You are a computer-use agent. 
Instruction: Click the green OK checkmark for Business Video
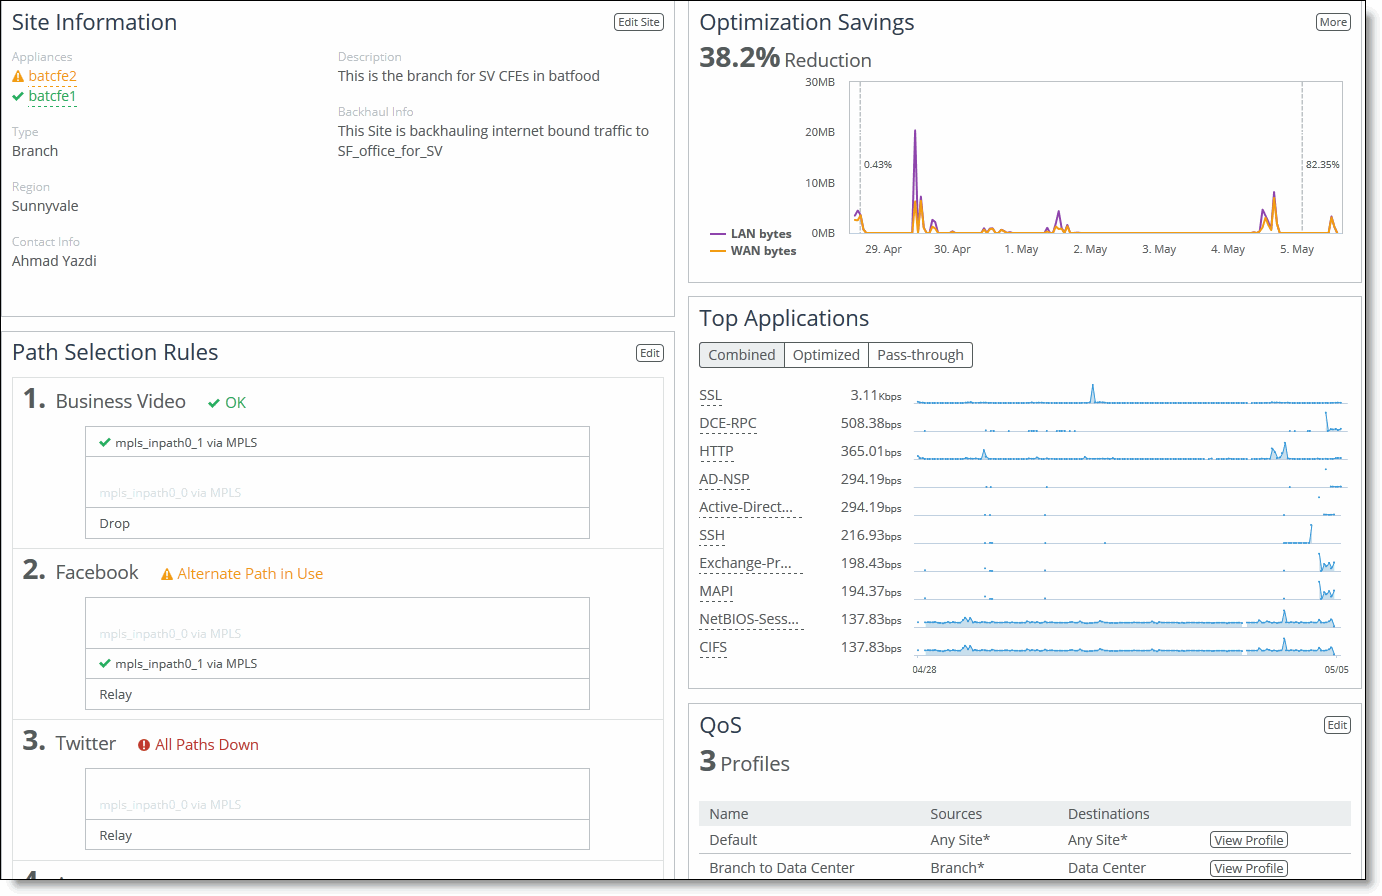coord(214,403)
